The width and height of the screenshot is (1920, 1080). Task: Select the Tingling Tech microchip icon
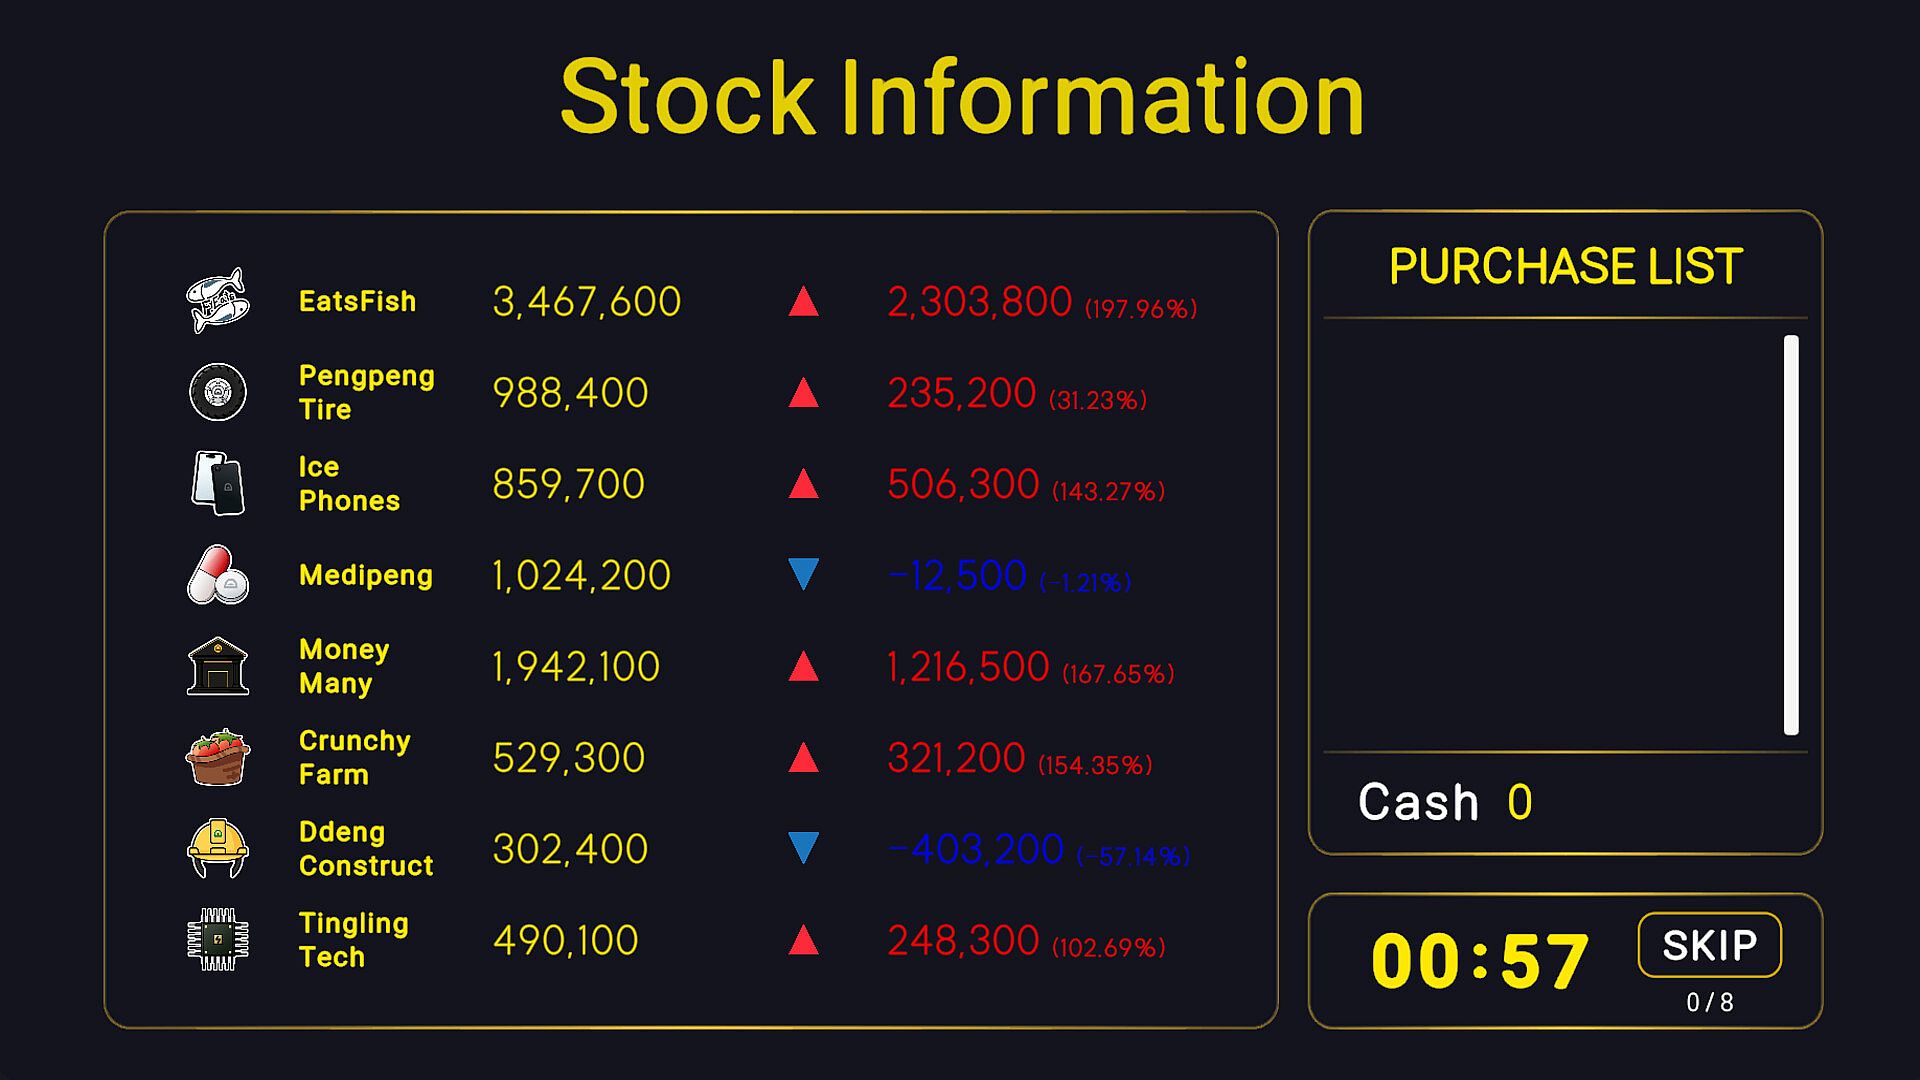pos(218,940)
